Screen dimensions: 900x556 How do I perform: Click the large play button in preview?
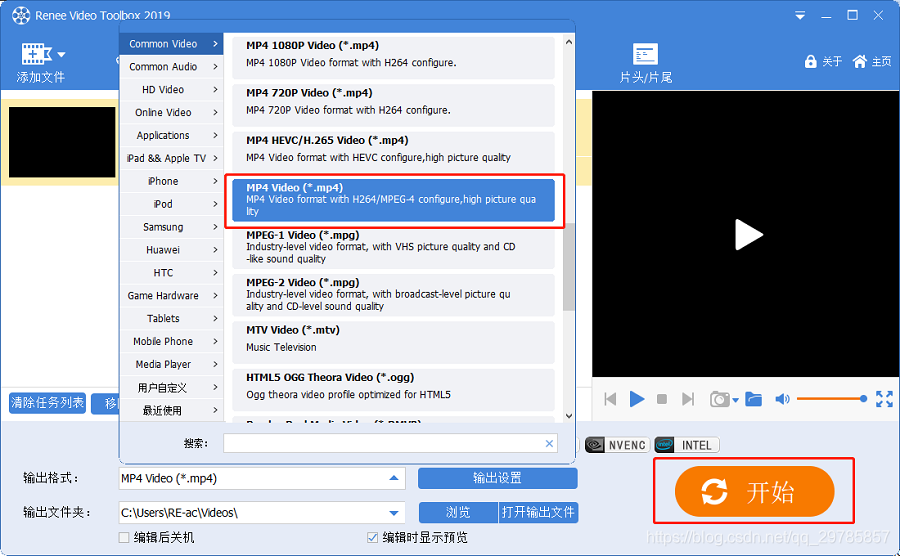tap(748, 235)
